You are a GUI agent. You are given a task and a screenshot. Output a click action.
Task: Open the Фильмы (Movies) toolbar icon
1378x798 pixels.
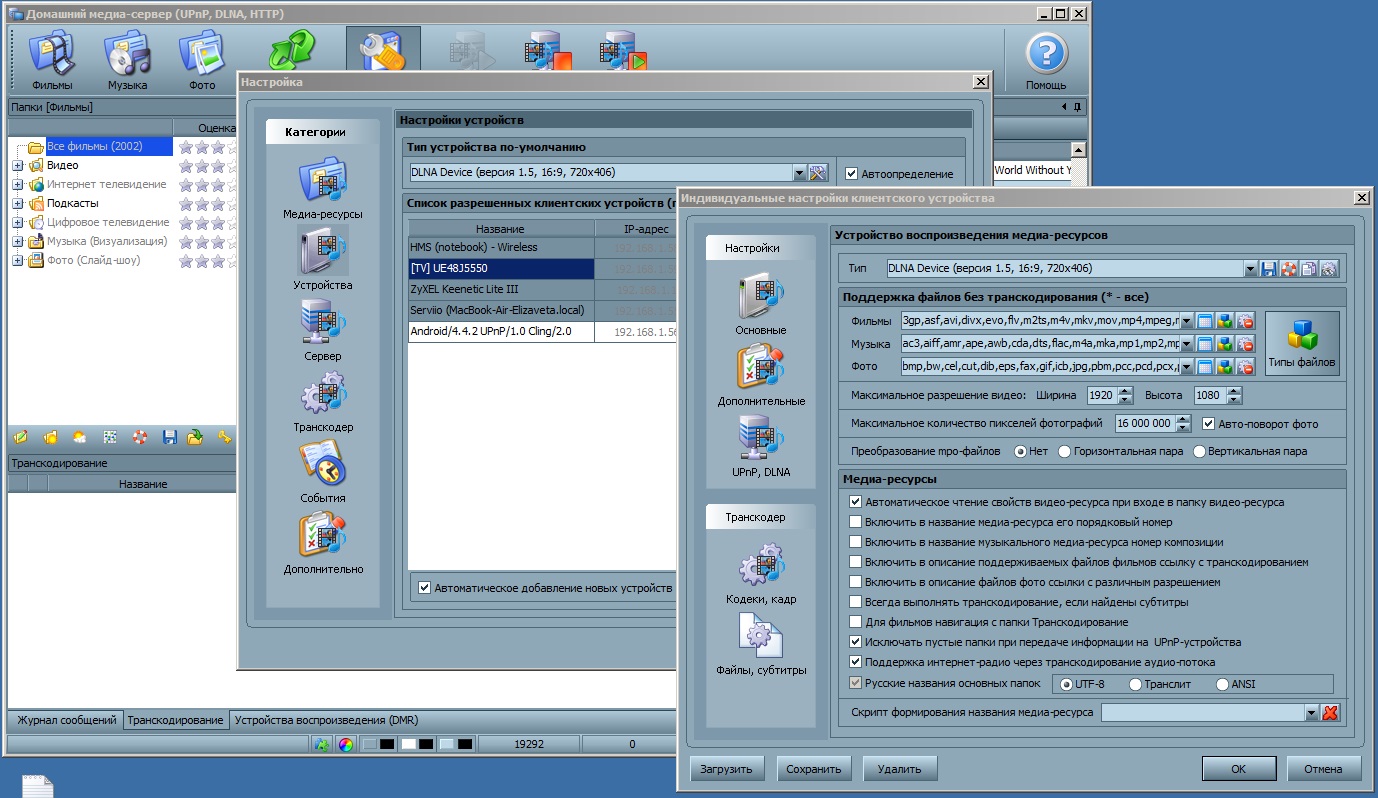[52, 56]
